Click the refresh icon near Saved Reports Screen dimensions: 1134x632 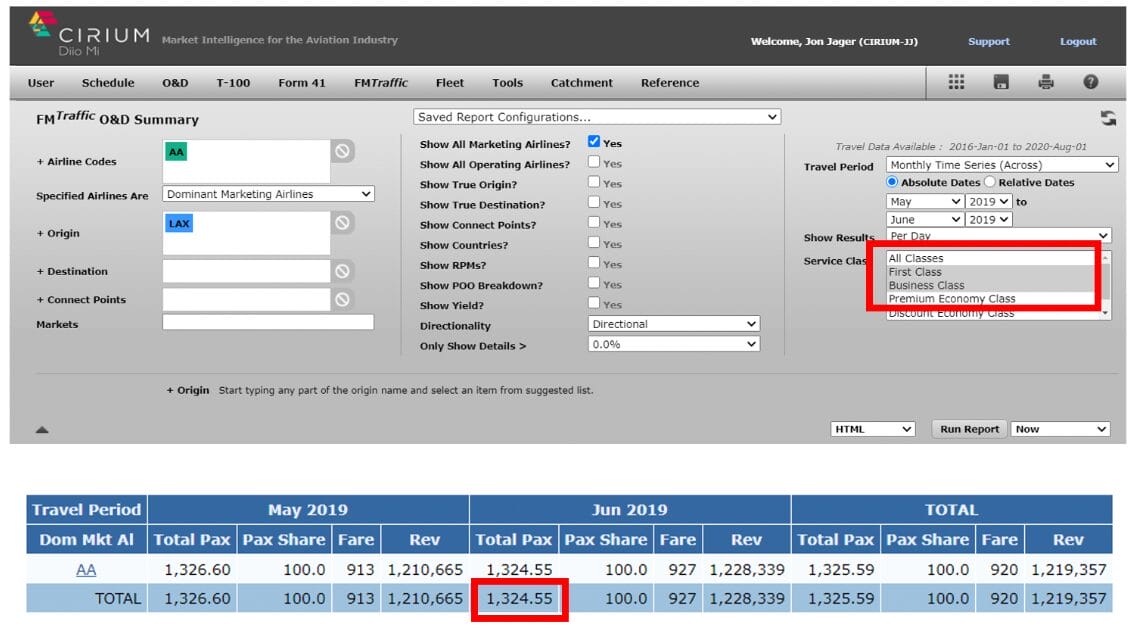point(1108,119)
